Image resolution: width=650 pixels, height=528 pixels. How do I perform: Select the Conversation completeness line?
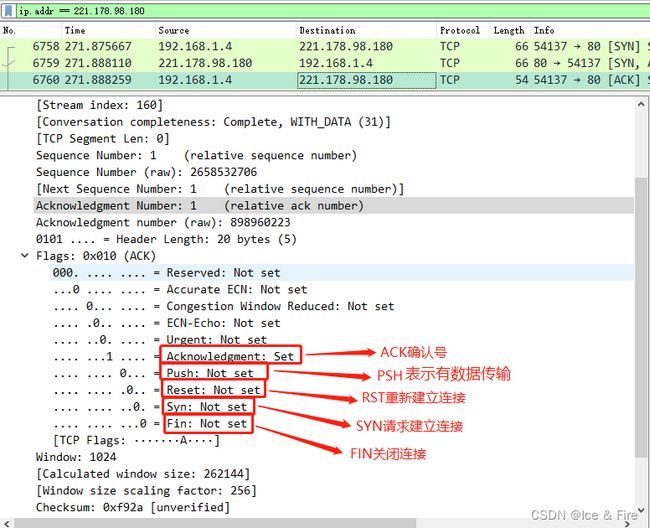click(x=213, y=122)
